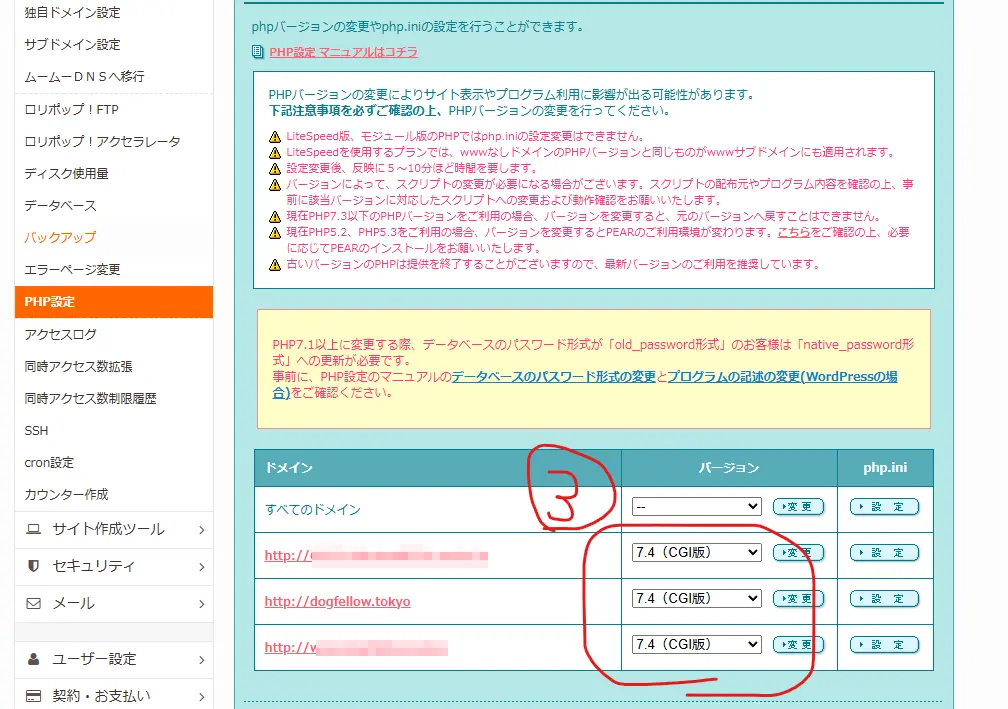Screen dimensions: 1008x709
Task: Open the PHP設定 マニュアルはコチラ link
Action: [343, 52]
